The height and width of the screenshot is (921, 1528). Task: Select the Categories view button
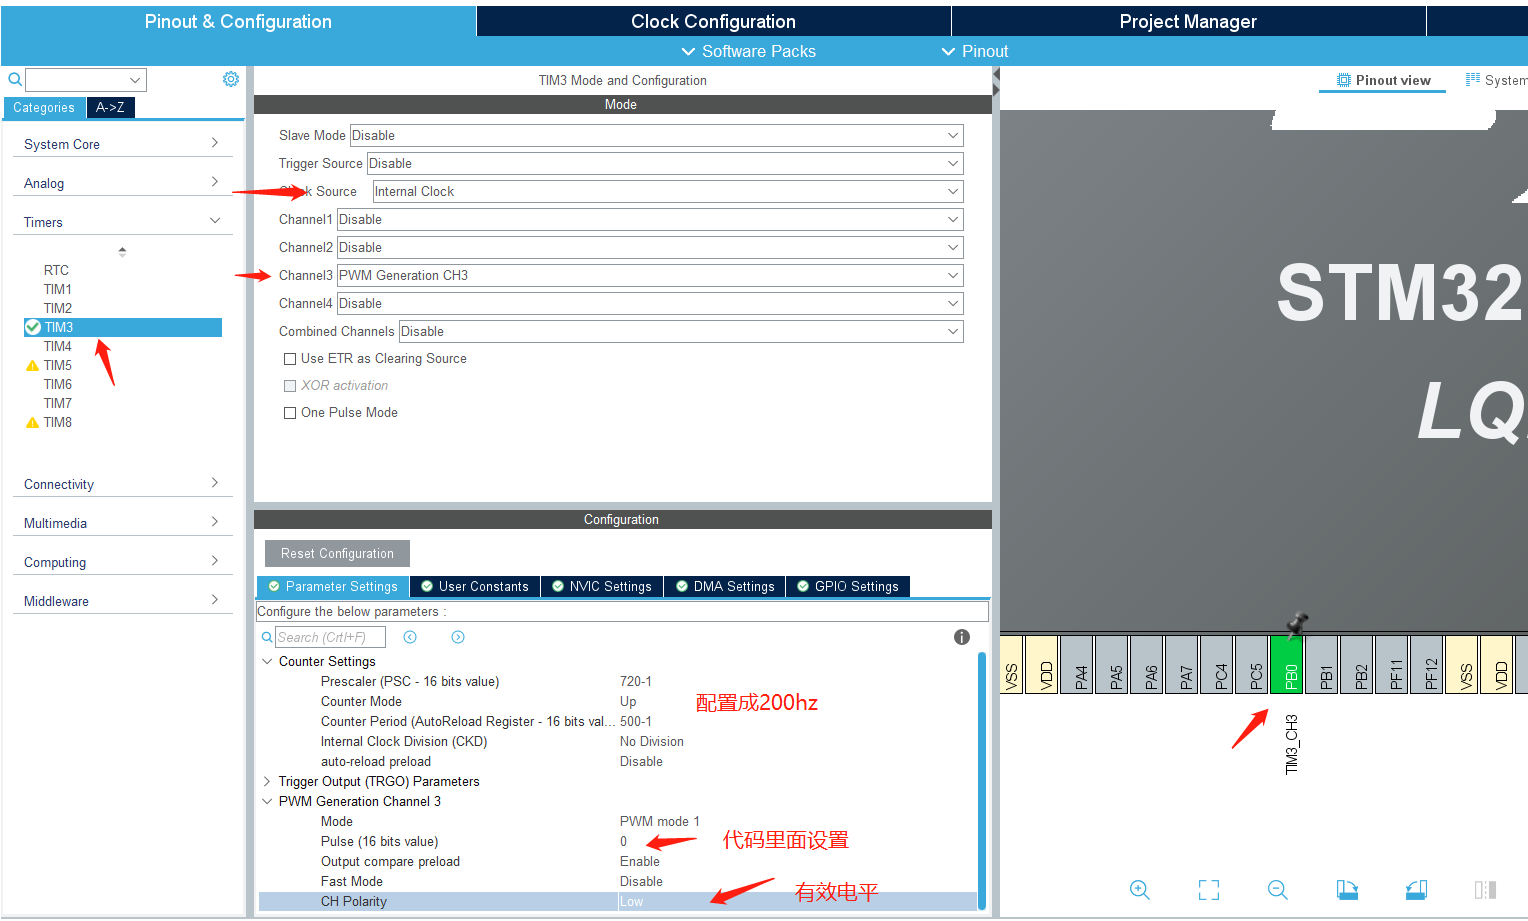coord(44,107)
